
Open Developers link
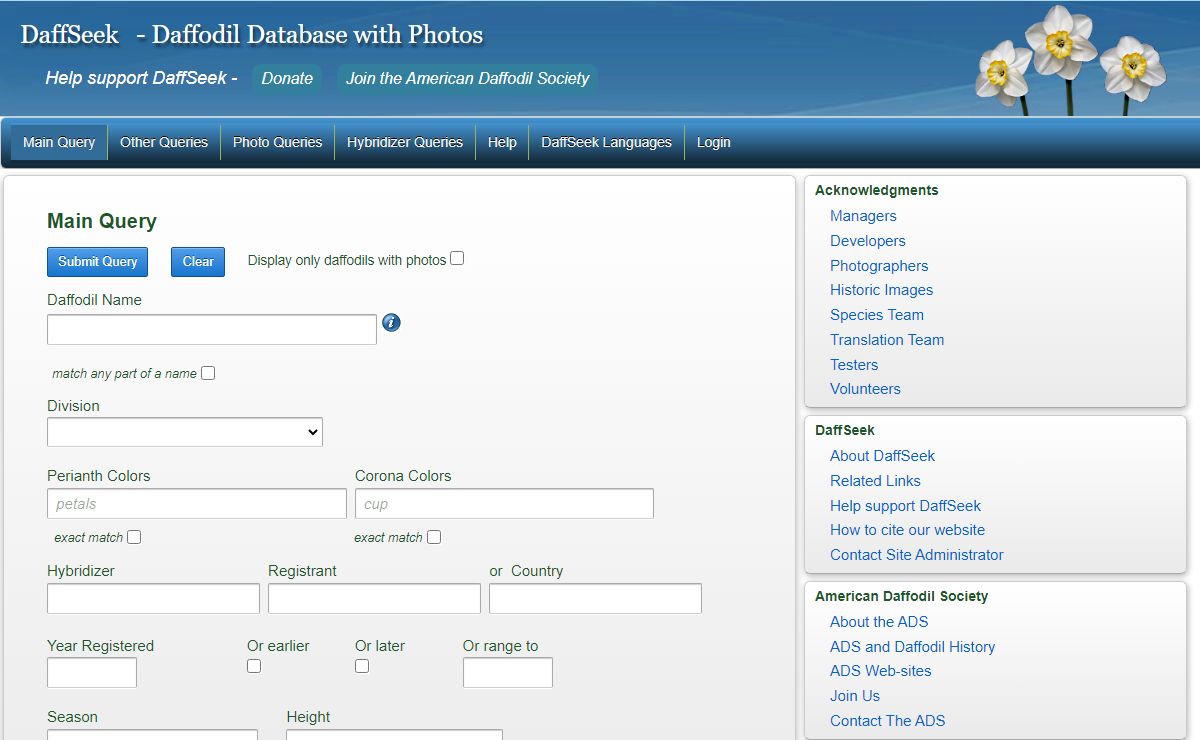[868, 241]
